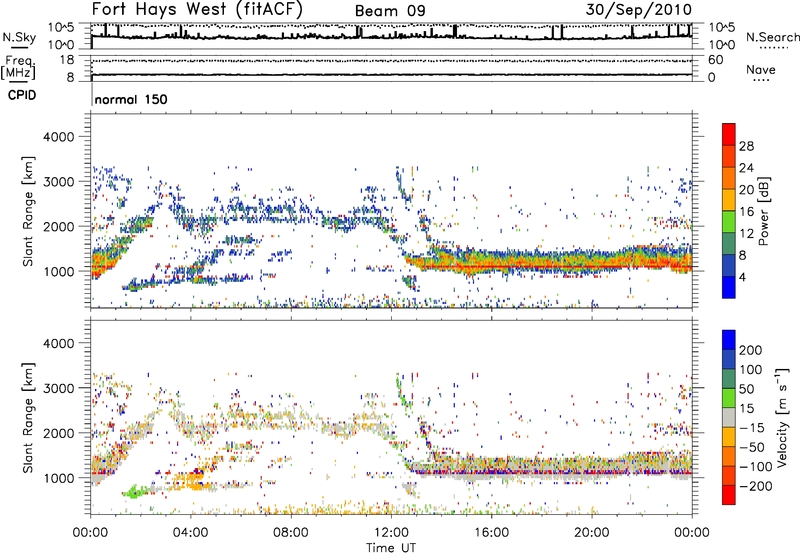Select the '200' velocity colorbar label
800x554 pixels.
[x=751, y=350]
